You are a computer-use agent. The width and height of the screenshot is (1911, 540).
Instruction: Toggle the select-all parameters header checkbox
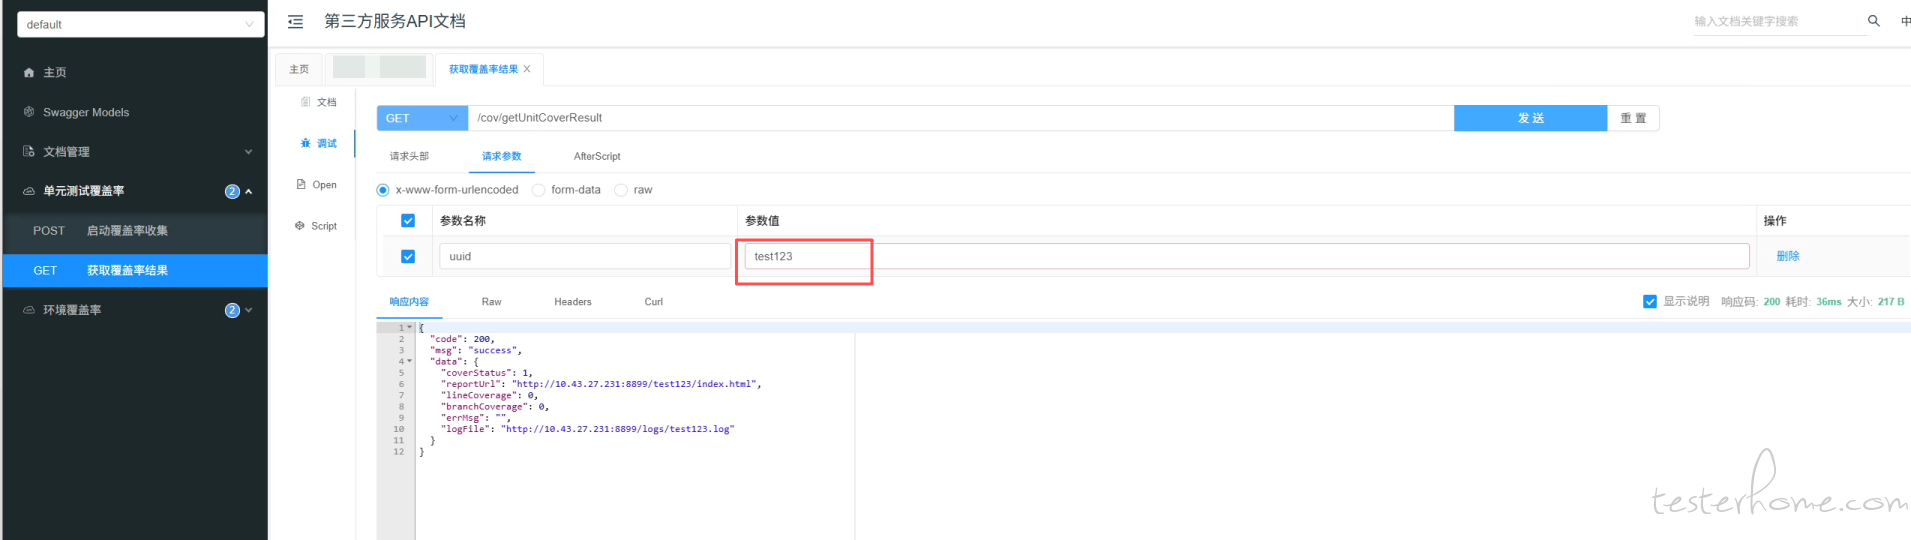408,221
